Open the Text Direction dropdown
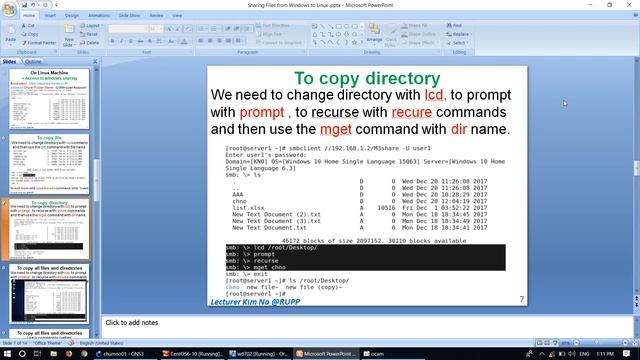Screen dimensions: 640x360 [x=276, y=26]
